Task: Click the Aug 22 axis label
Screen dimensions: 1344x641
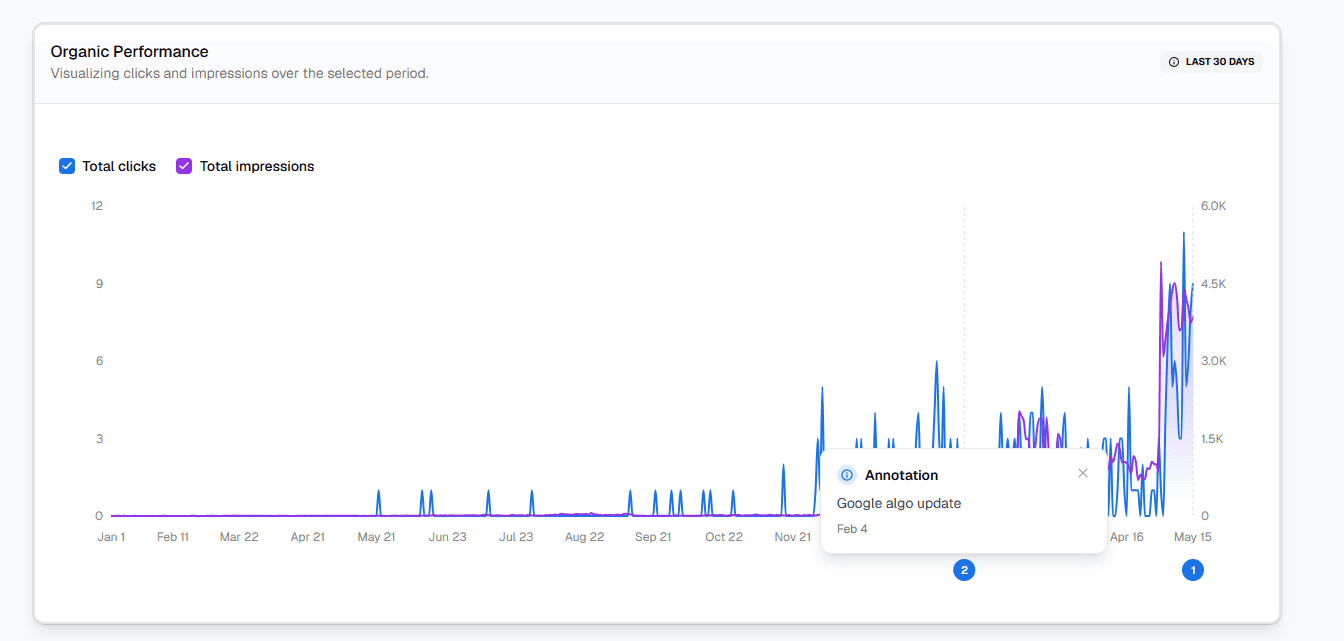Action: pyautogui.click(x=584, y=537)
